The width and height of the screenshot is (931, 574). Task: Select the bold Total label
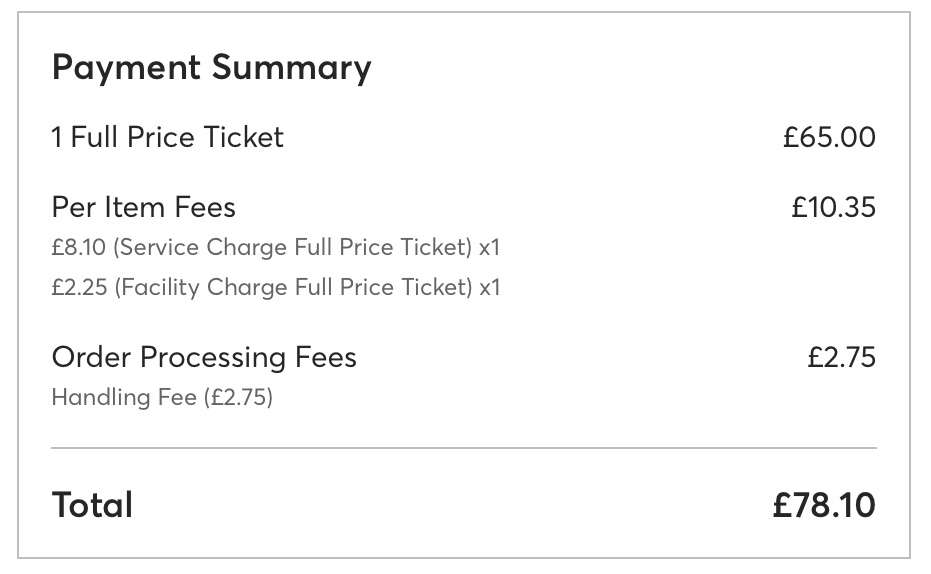92,505
